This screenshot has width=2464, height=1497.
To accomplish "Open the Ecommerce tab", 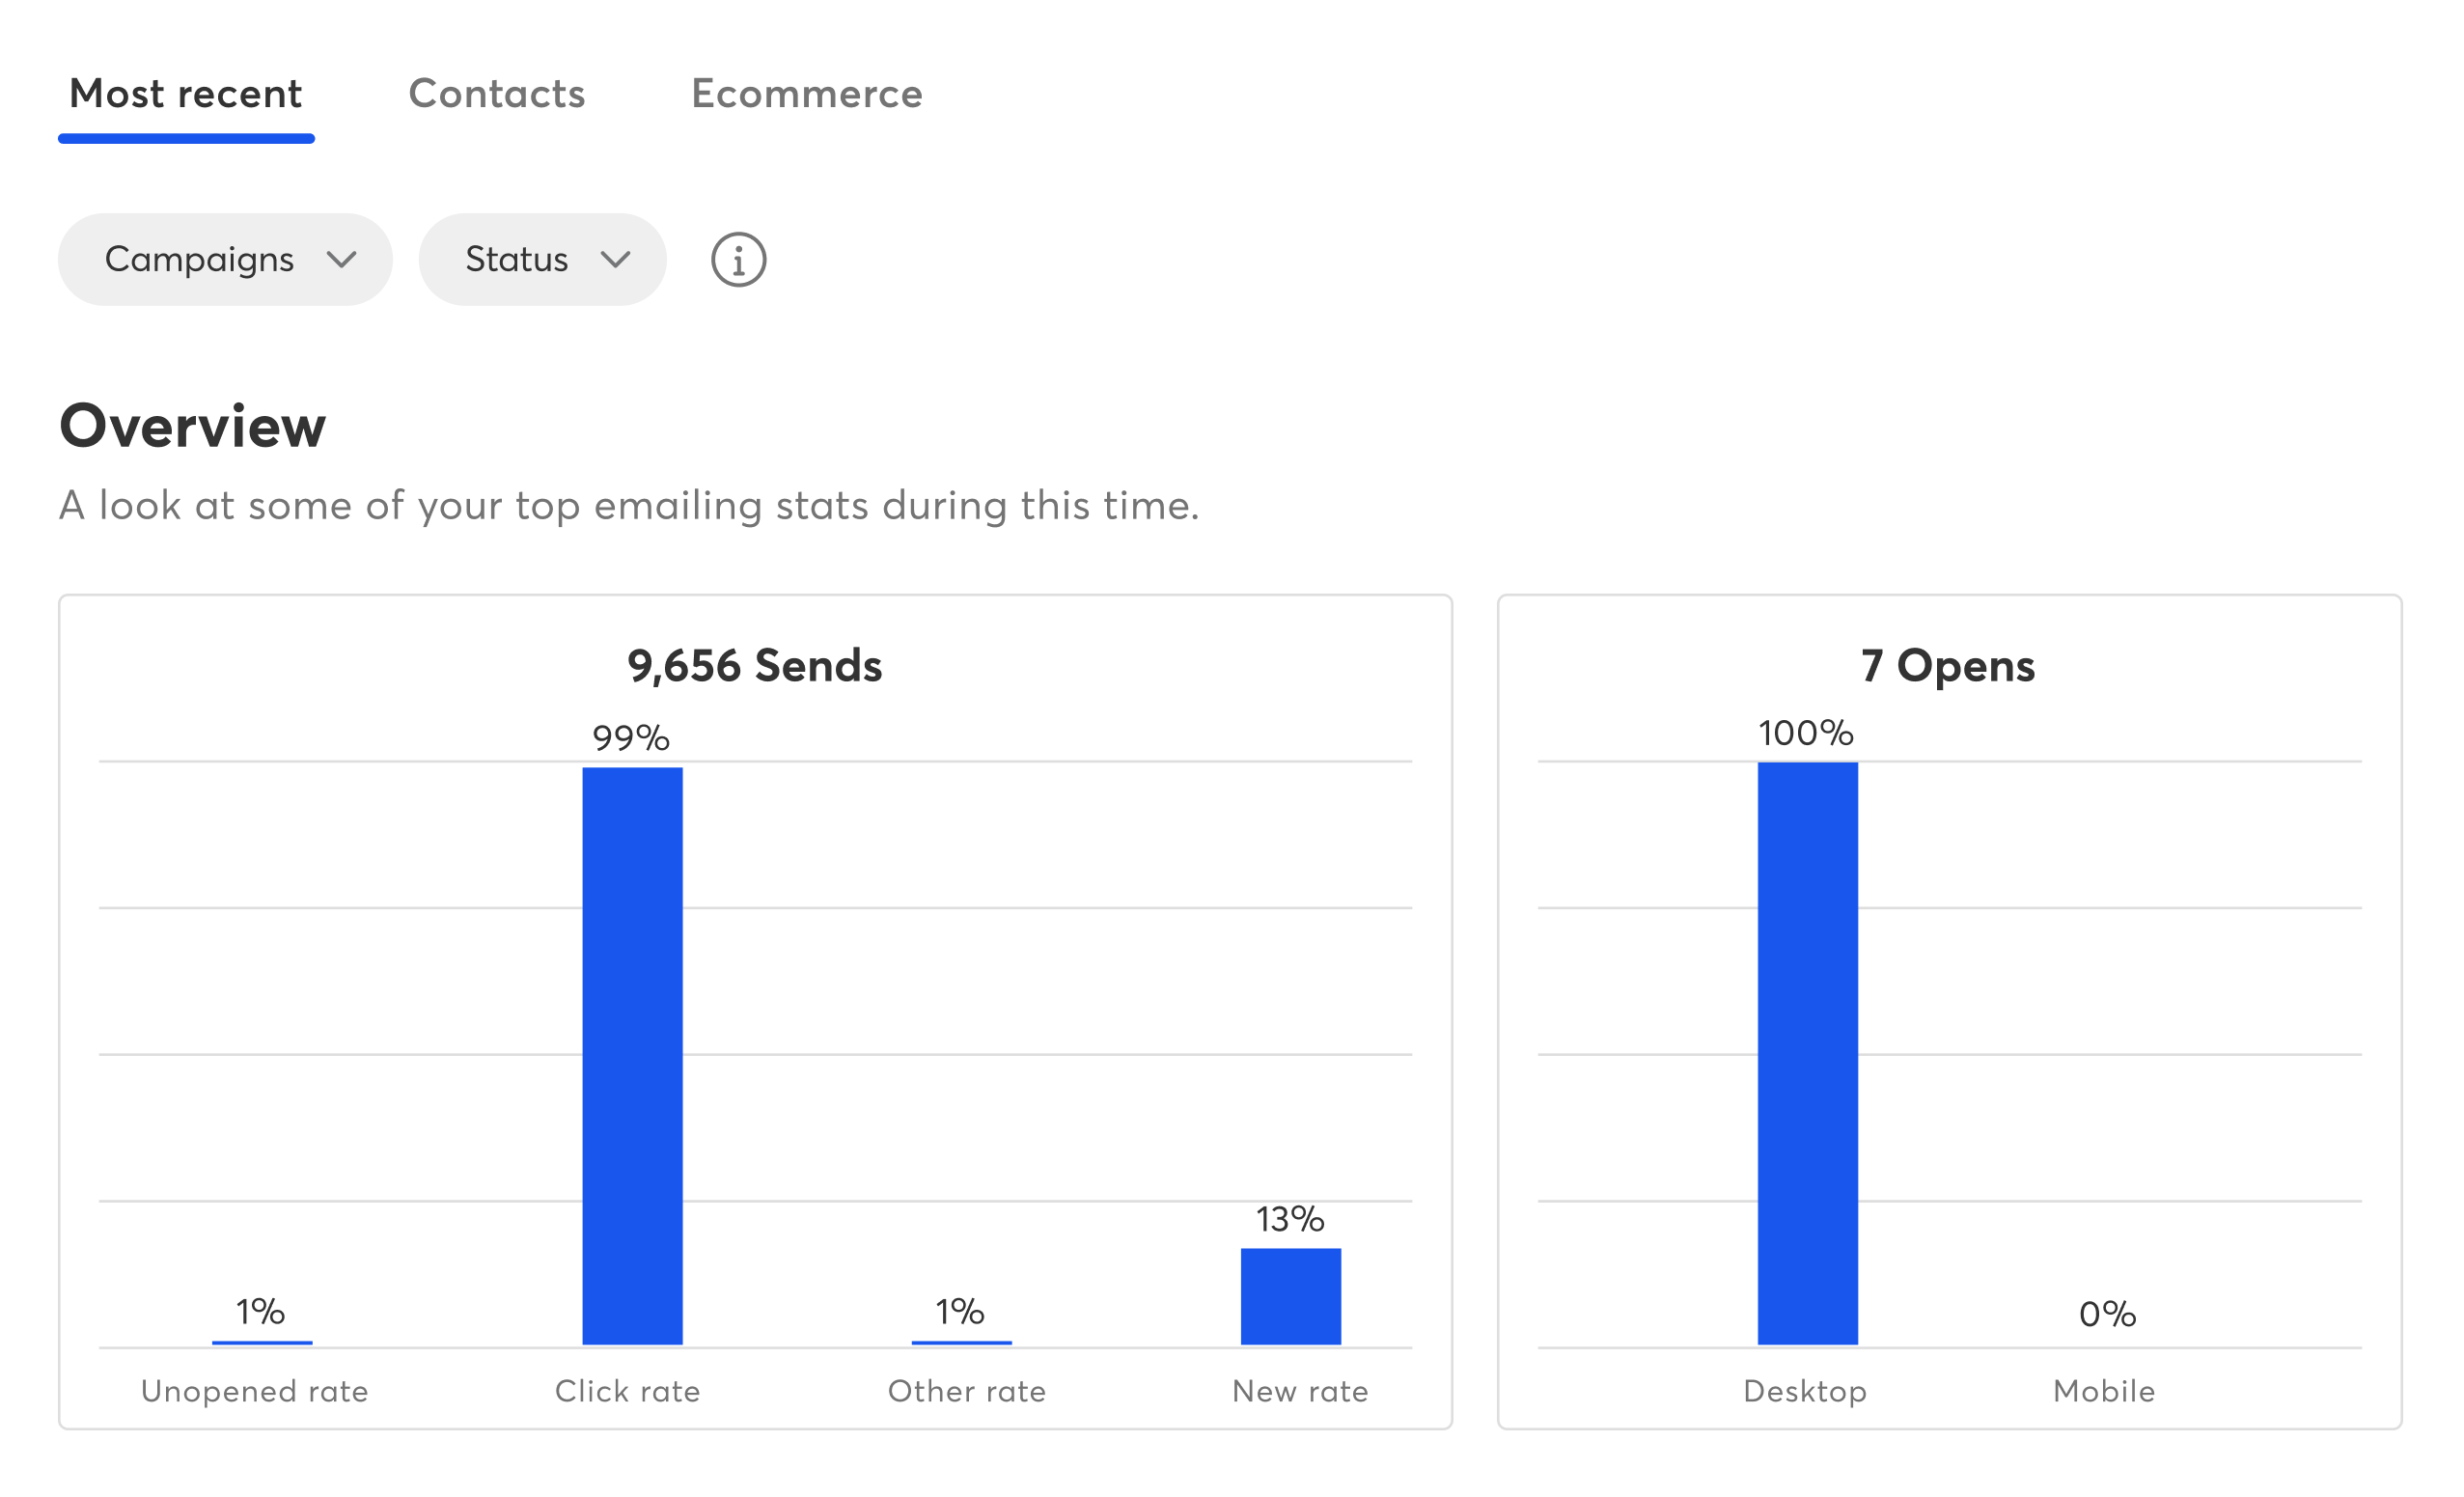I will 806,94.
